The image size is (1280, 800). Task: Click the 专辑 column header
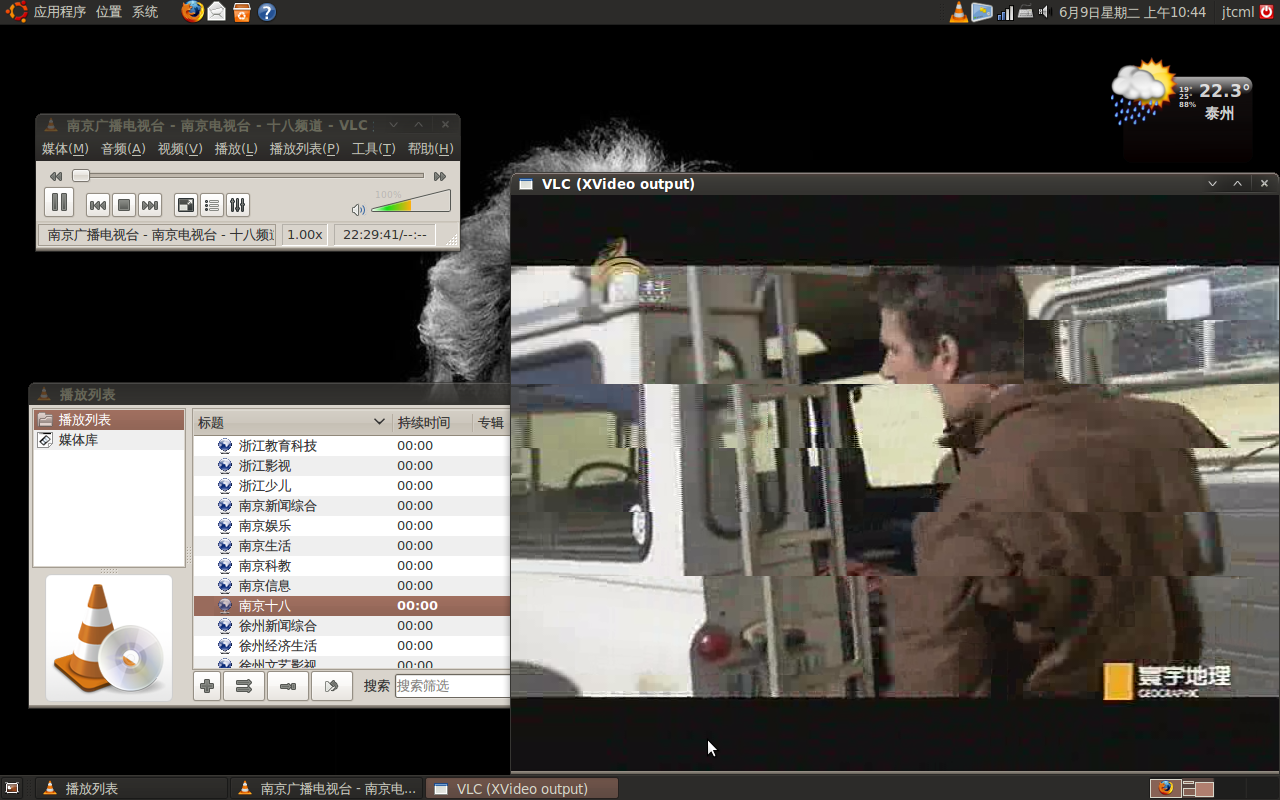[491, 423]
